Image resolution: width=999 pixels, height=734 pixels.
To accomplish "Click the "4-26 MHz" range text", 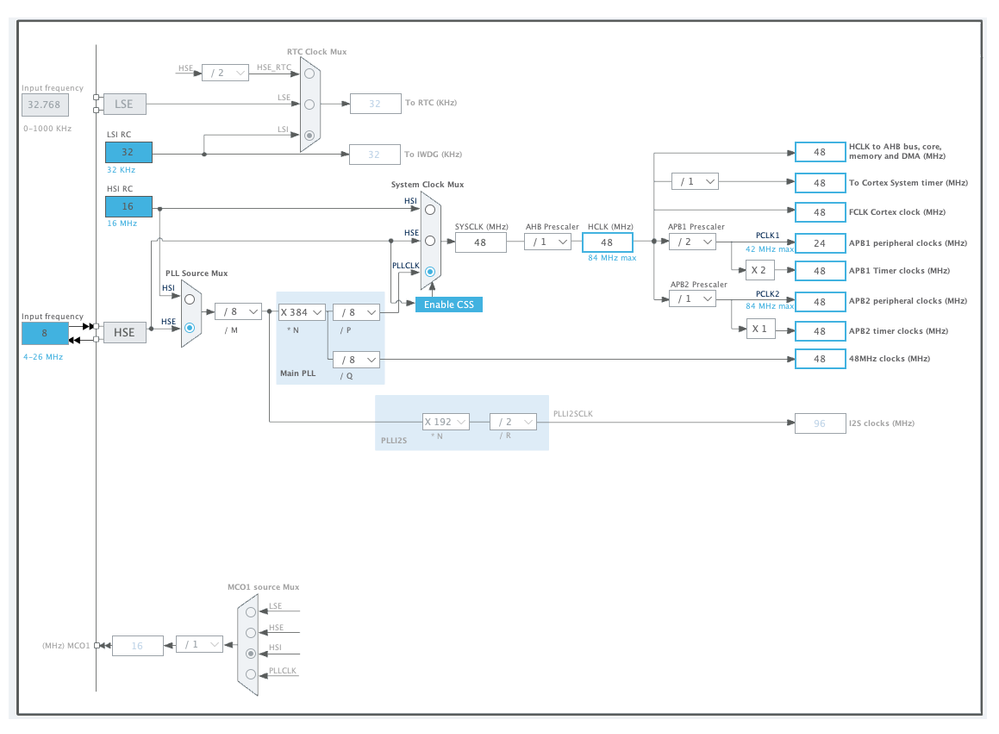I will click(43, 357).
